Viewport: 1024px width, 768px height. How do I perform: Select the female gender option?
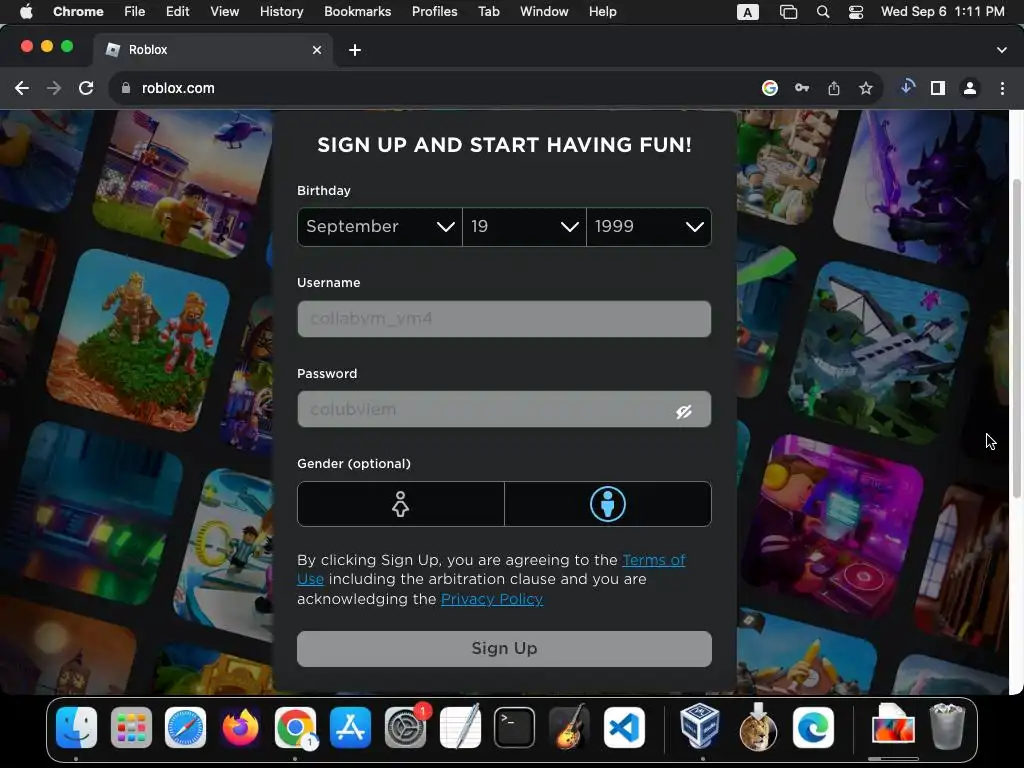click(400, 504)
